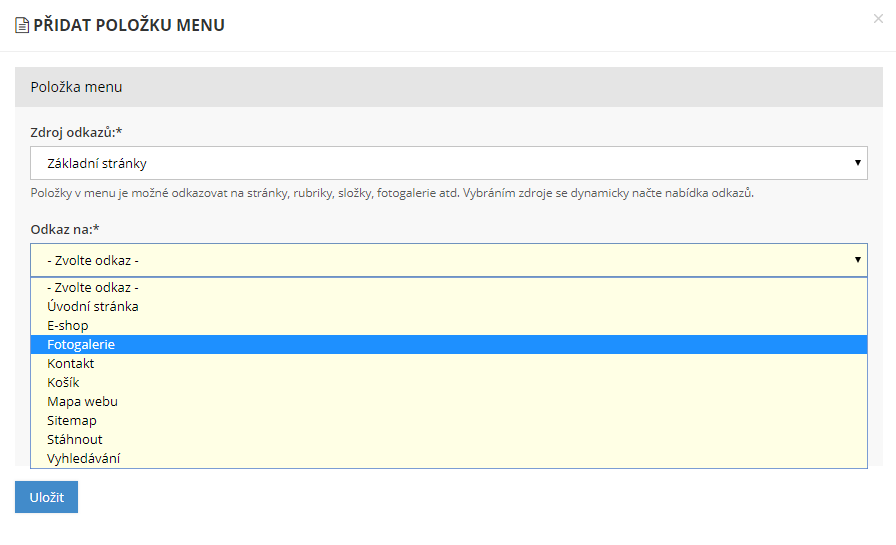Choose Kontakt from the link options
The width and height of the screenshot is (896, 545).
(70, 363)
